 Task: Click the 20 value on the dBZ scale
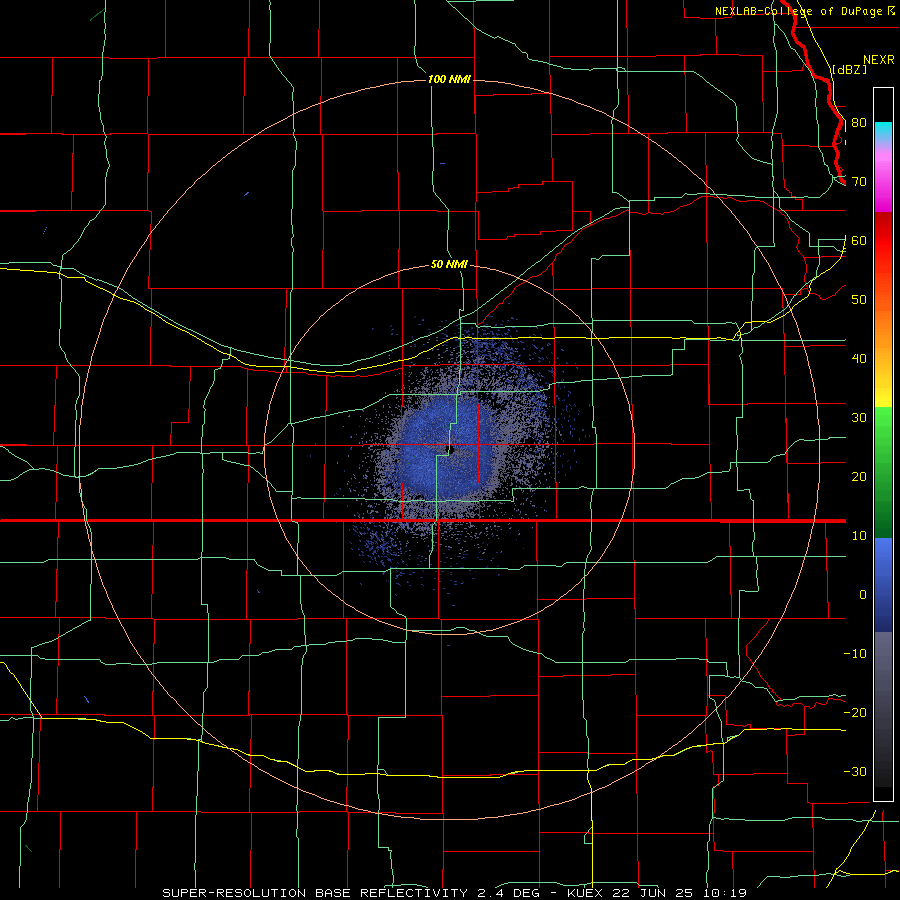point(859,477)
